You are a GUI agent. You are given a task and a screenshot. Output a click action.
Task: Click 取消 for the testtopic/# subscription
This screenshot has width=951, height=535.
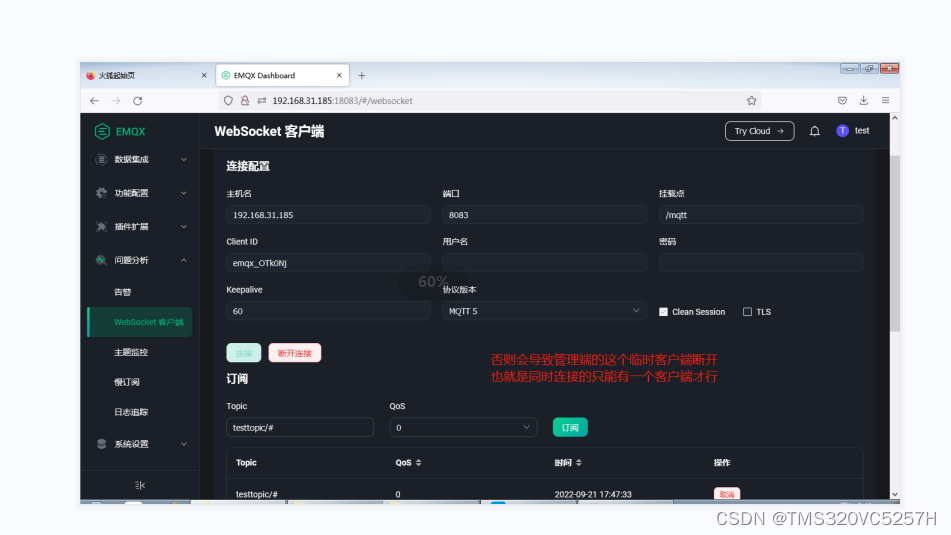point(727,494)
